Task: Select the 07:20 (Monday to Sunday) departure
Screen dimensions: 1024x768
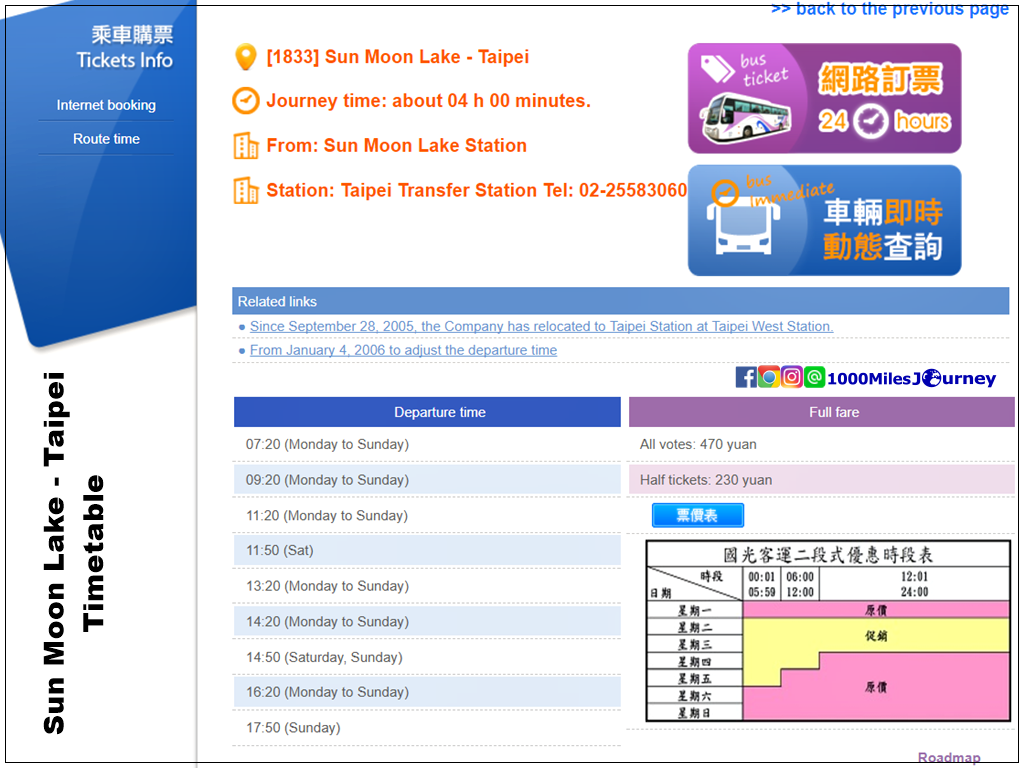Action: pyautogui.click(x=427, y=445)
